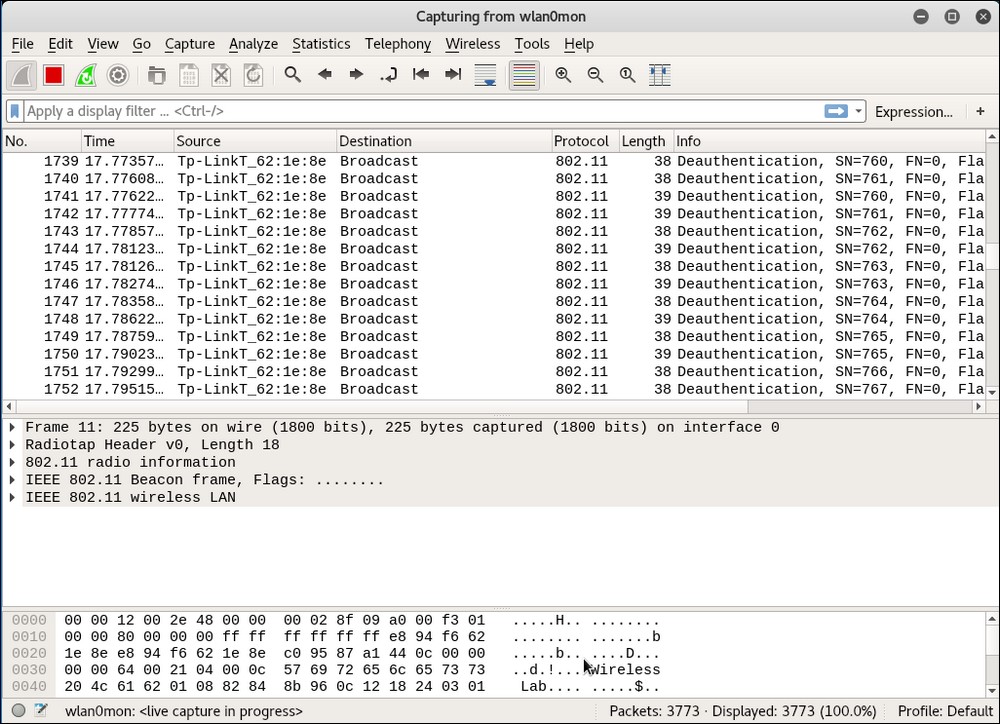
Task: Click the find packet magnifier icon
Action: tap(293, 75)
